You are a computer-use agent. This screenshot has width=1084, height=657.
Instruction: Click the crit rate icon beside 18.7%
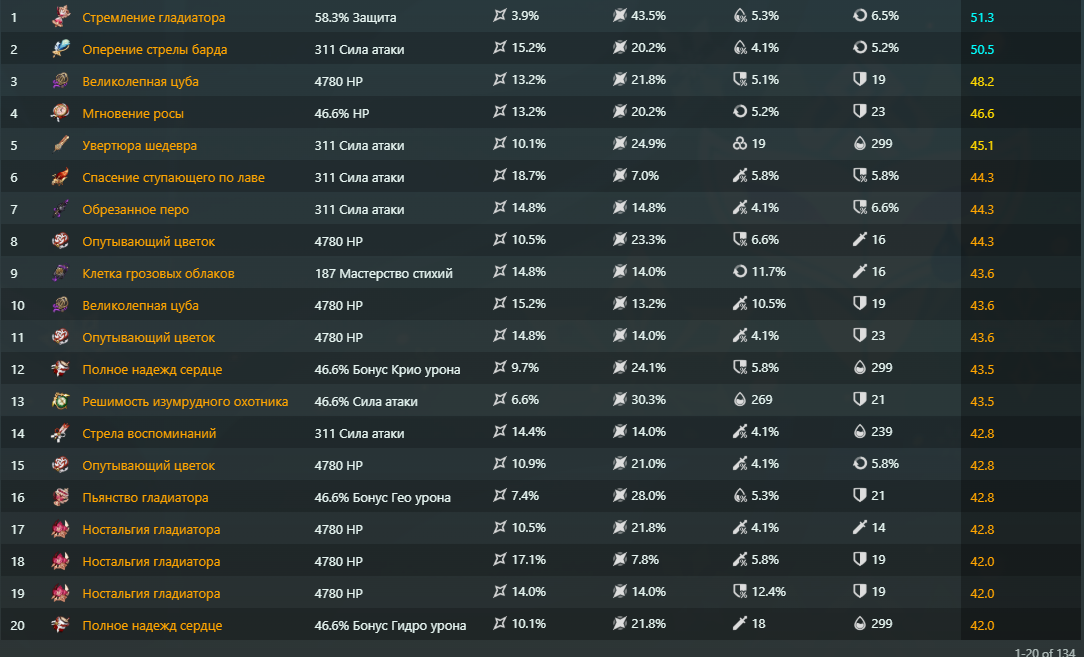pos(500,176)
